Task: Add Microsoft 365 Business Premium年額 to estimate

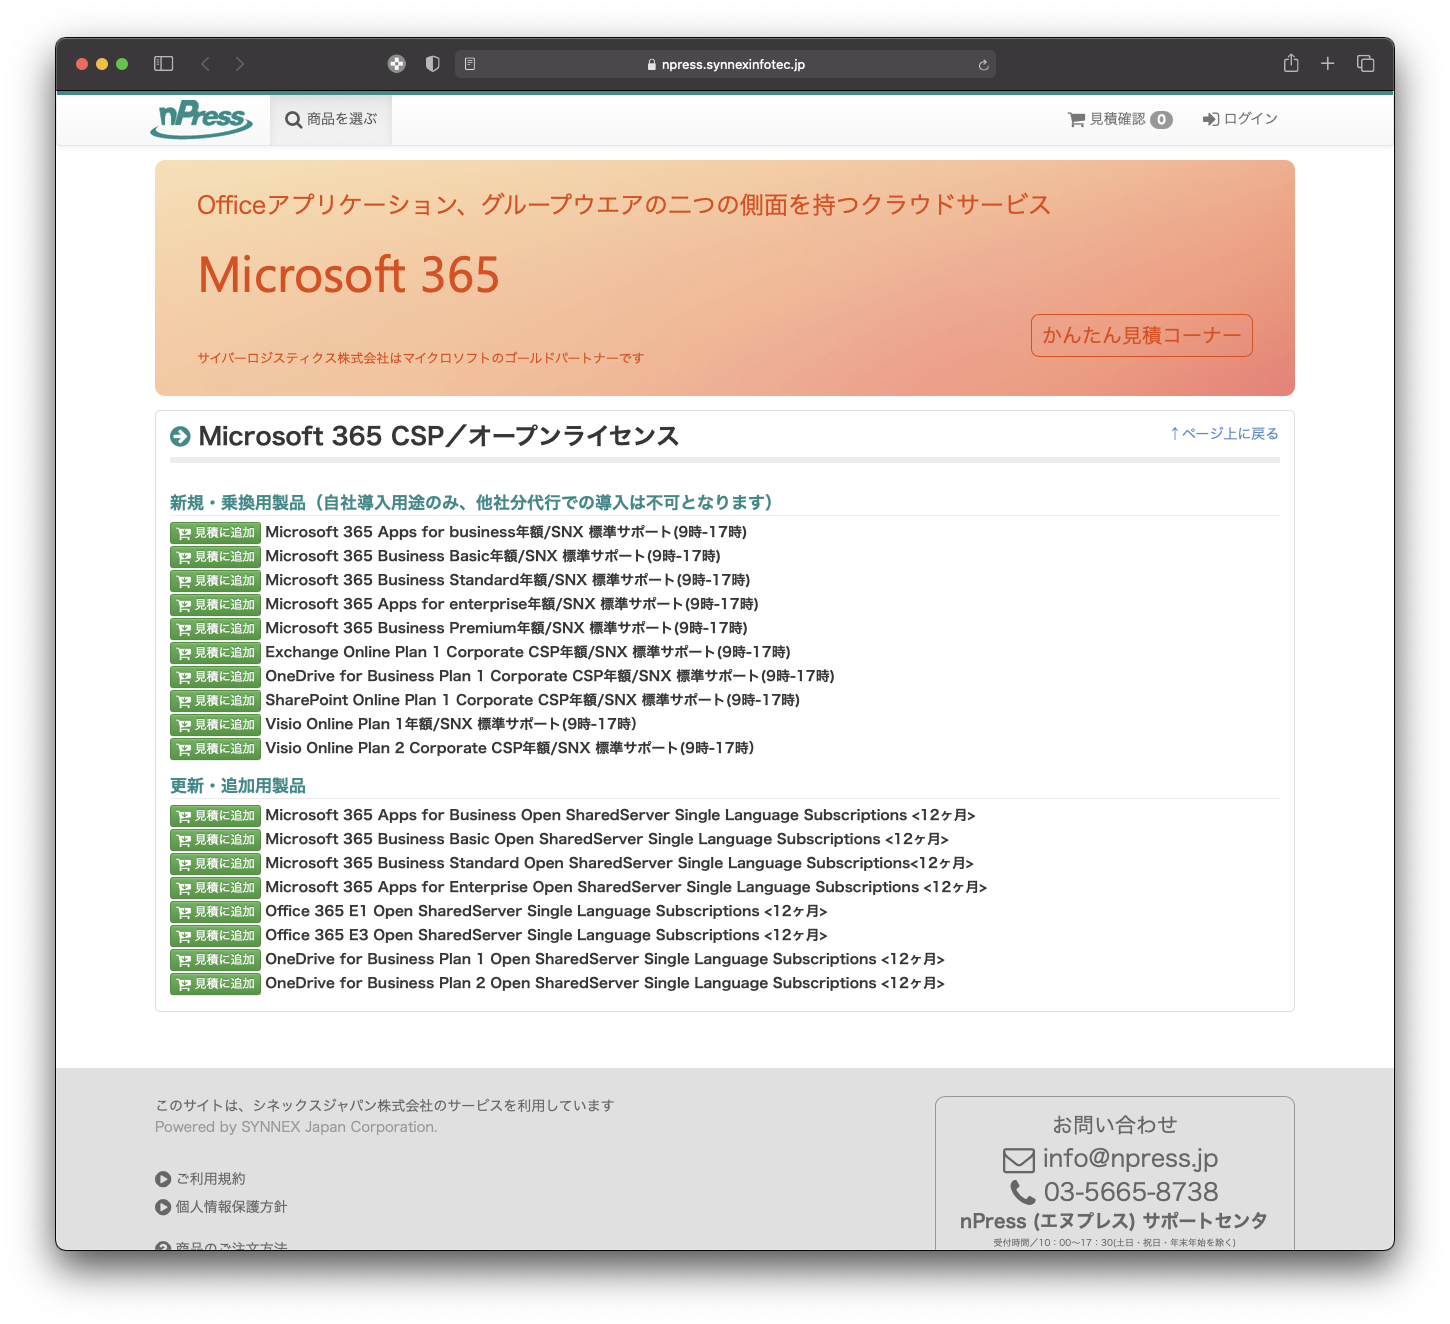Action: coord(215,629)
